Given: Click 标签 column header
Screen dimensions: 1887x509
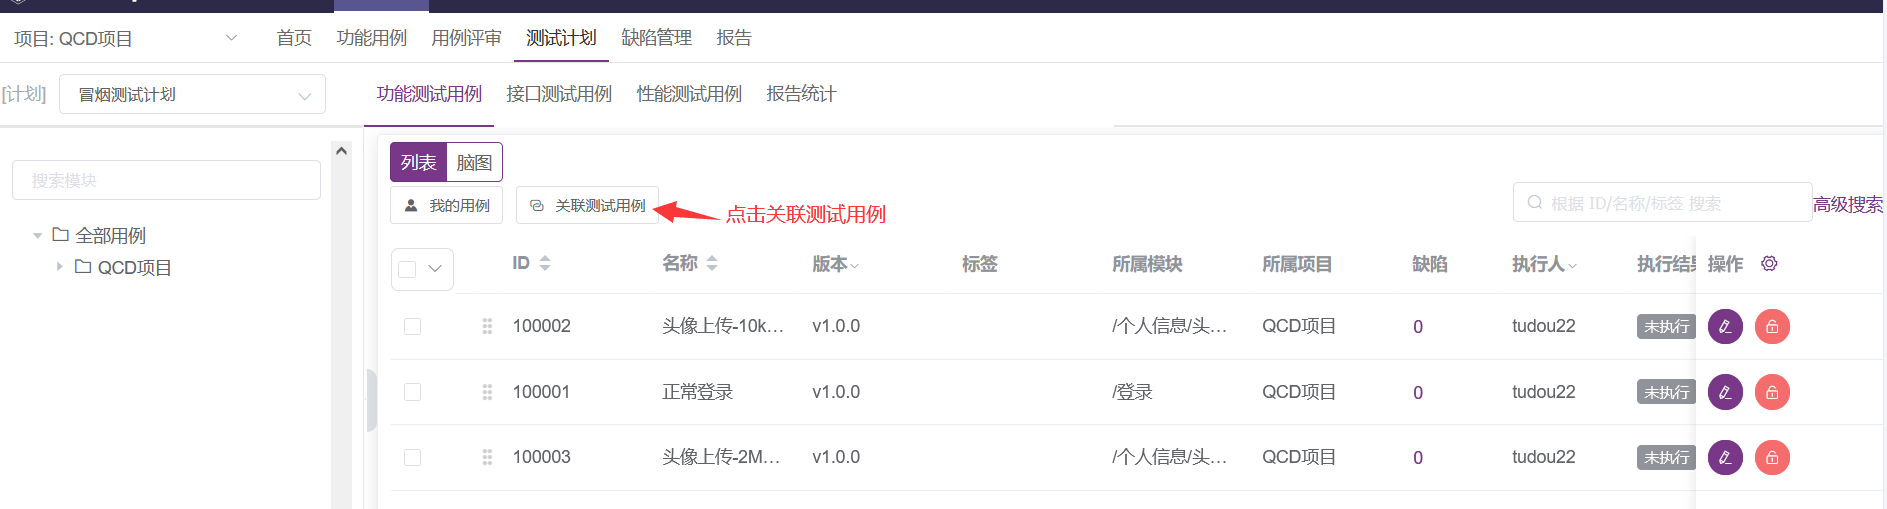Looking at the screenshot, I should (x=979, y=264).
